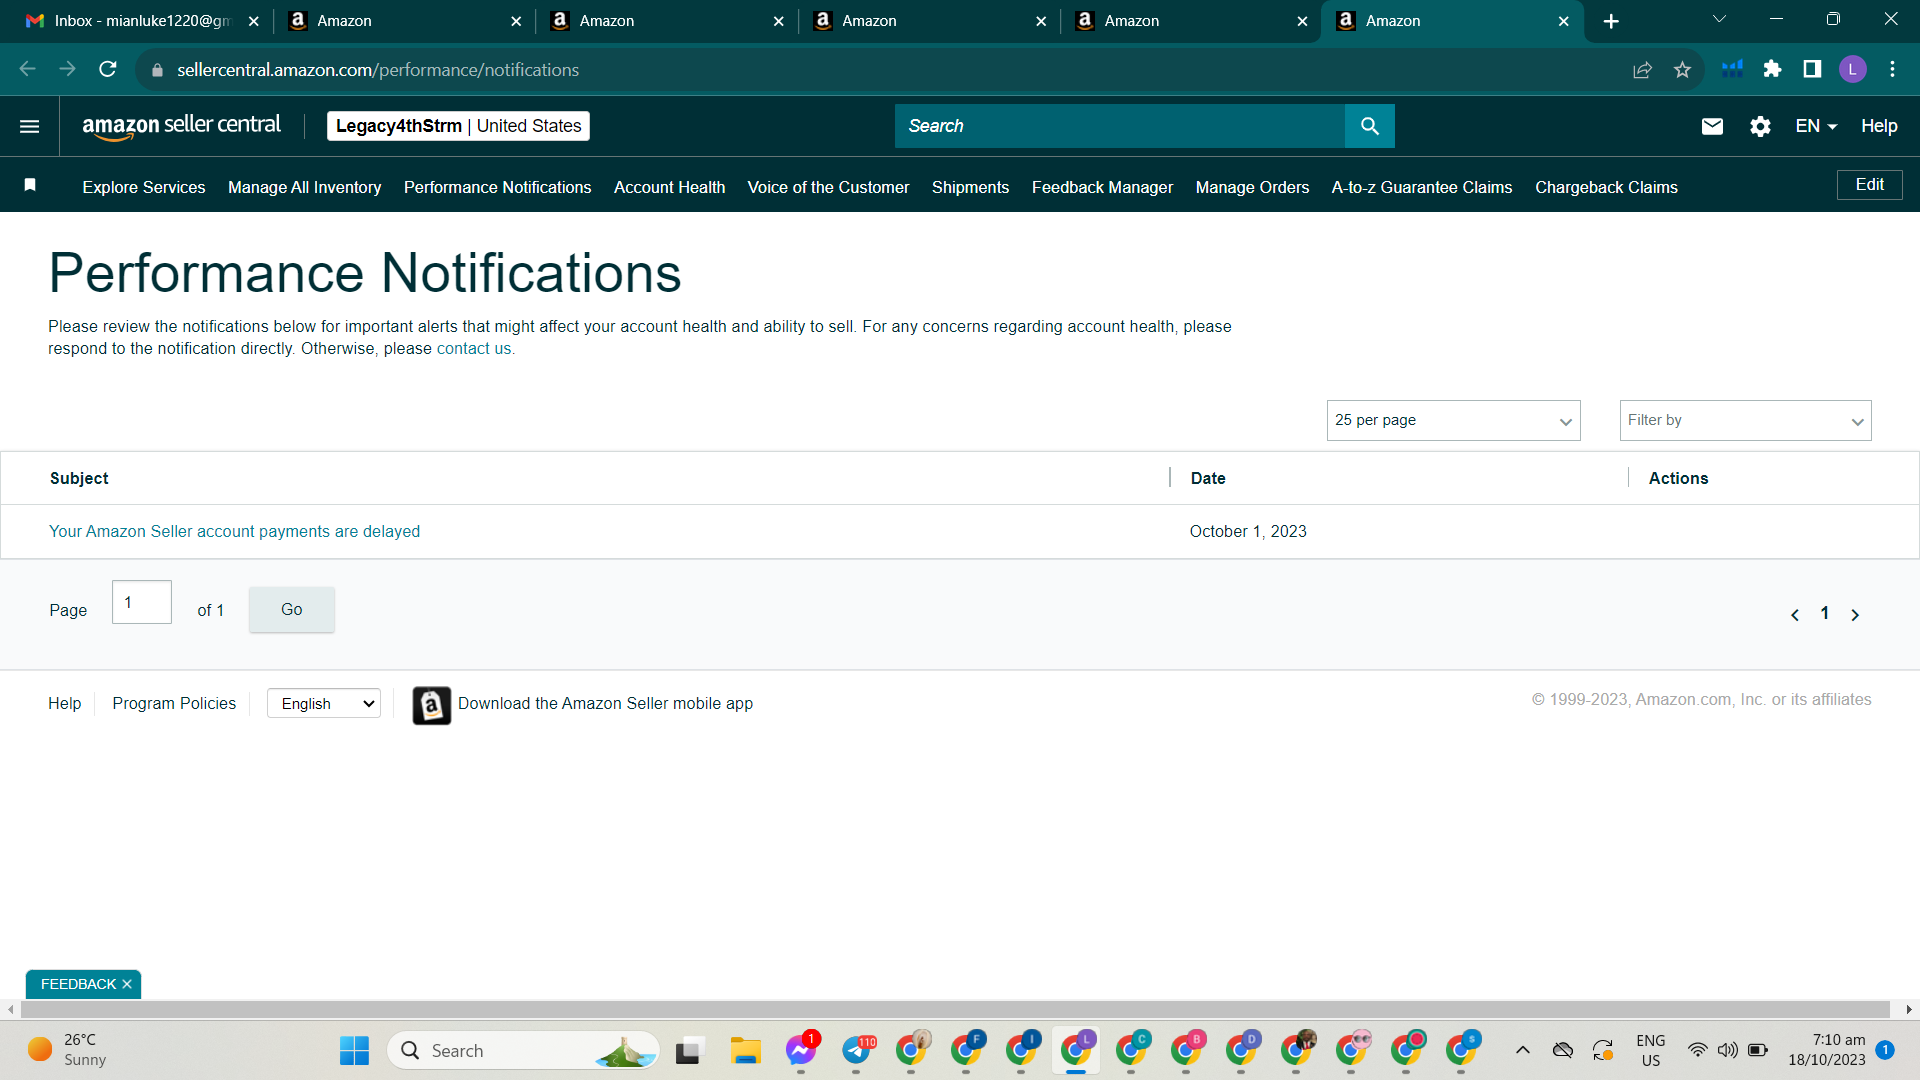
Task: Click the Amazon Seller app icon
Action: point(432,705)
